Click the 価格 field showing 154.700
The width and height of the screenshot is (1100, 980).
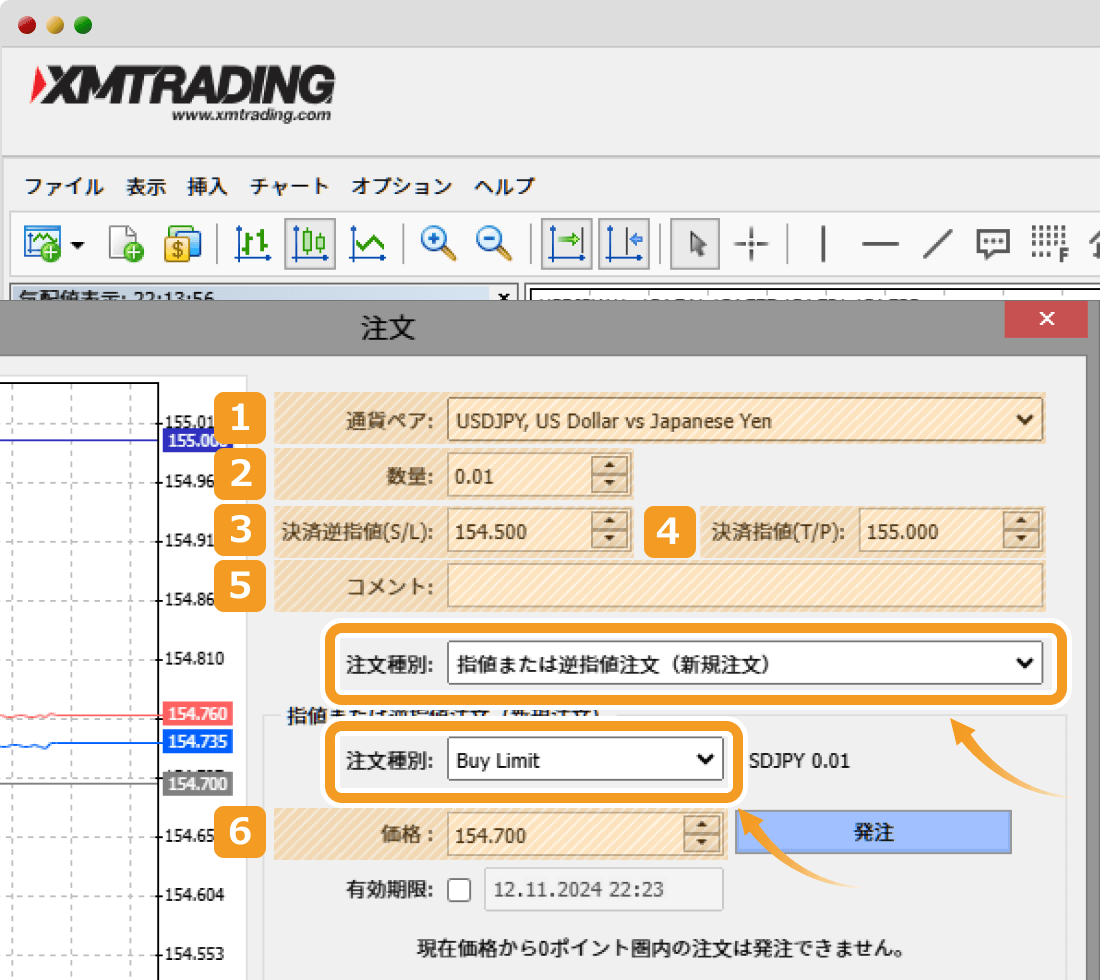(565, 835)
